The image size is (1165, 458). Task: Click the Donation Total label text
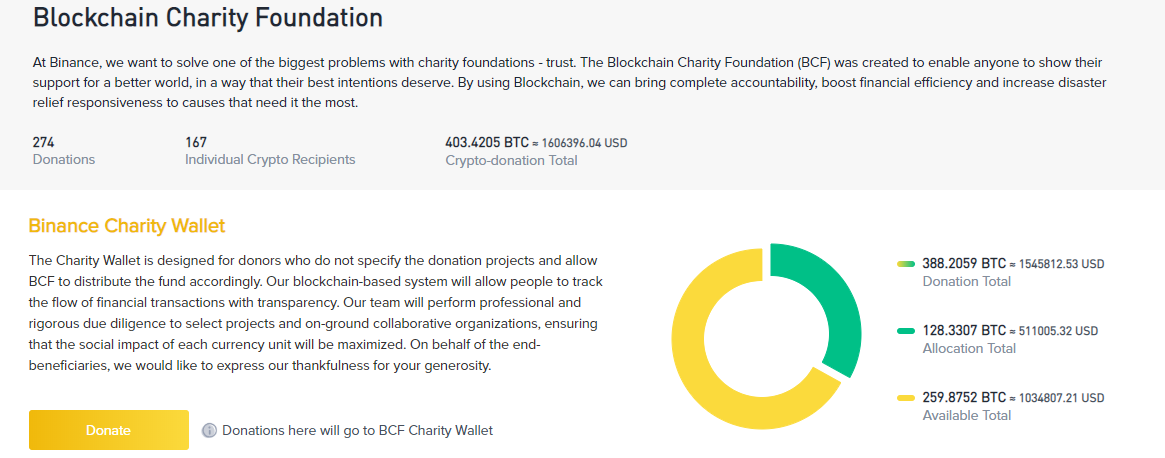coord(967,281)
